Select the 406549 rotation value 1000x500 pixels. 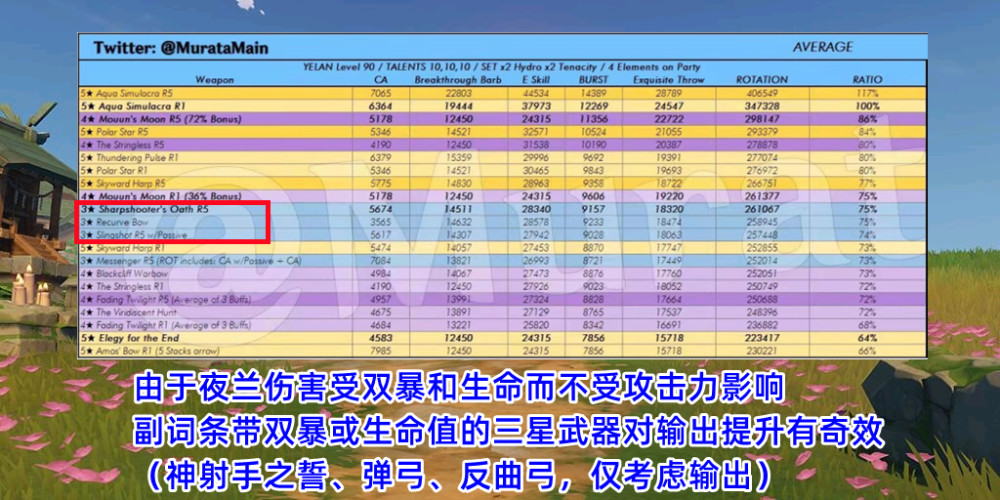pos(762,92)
